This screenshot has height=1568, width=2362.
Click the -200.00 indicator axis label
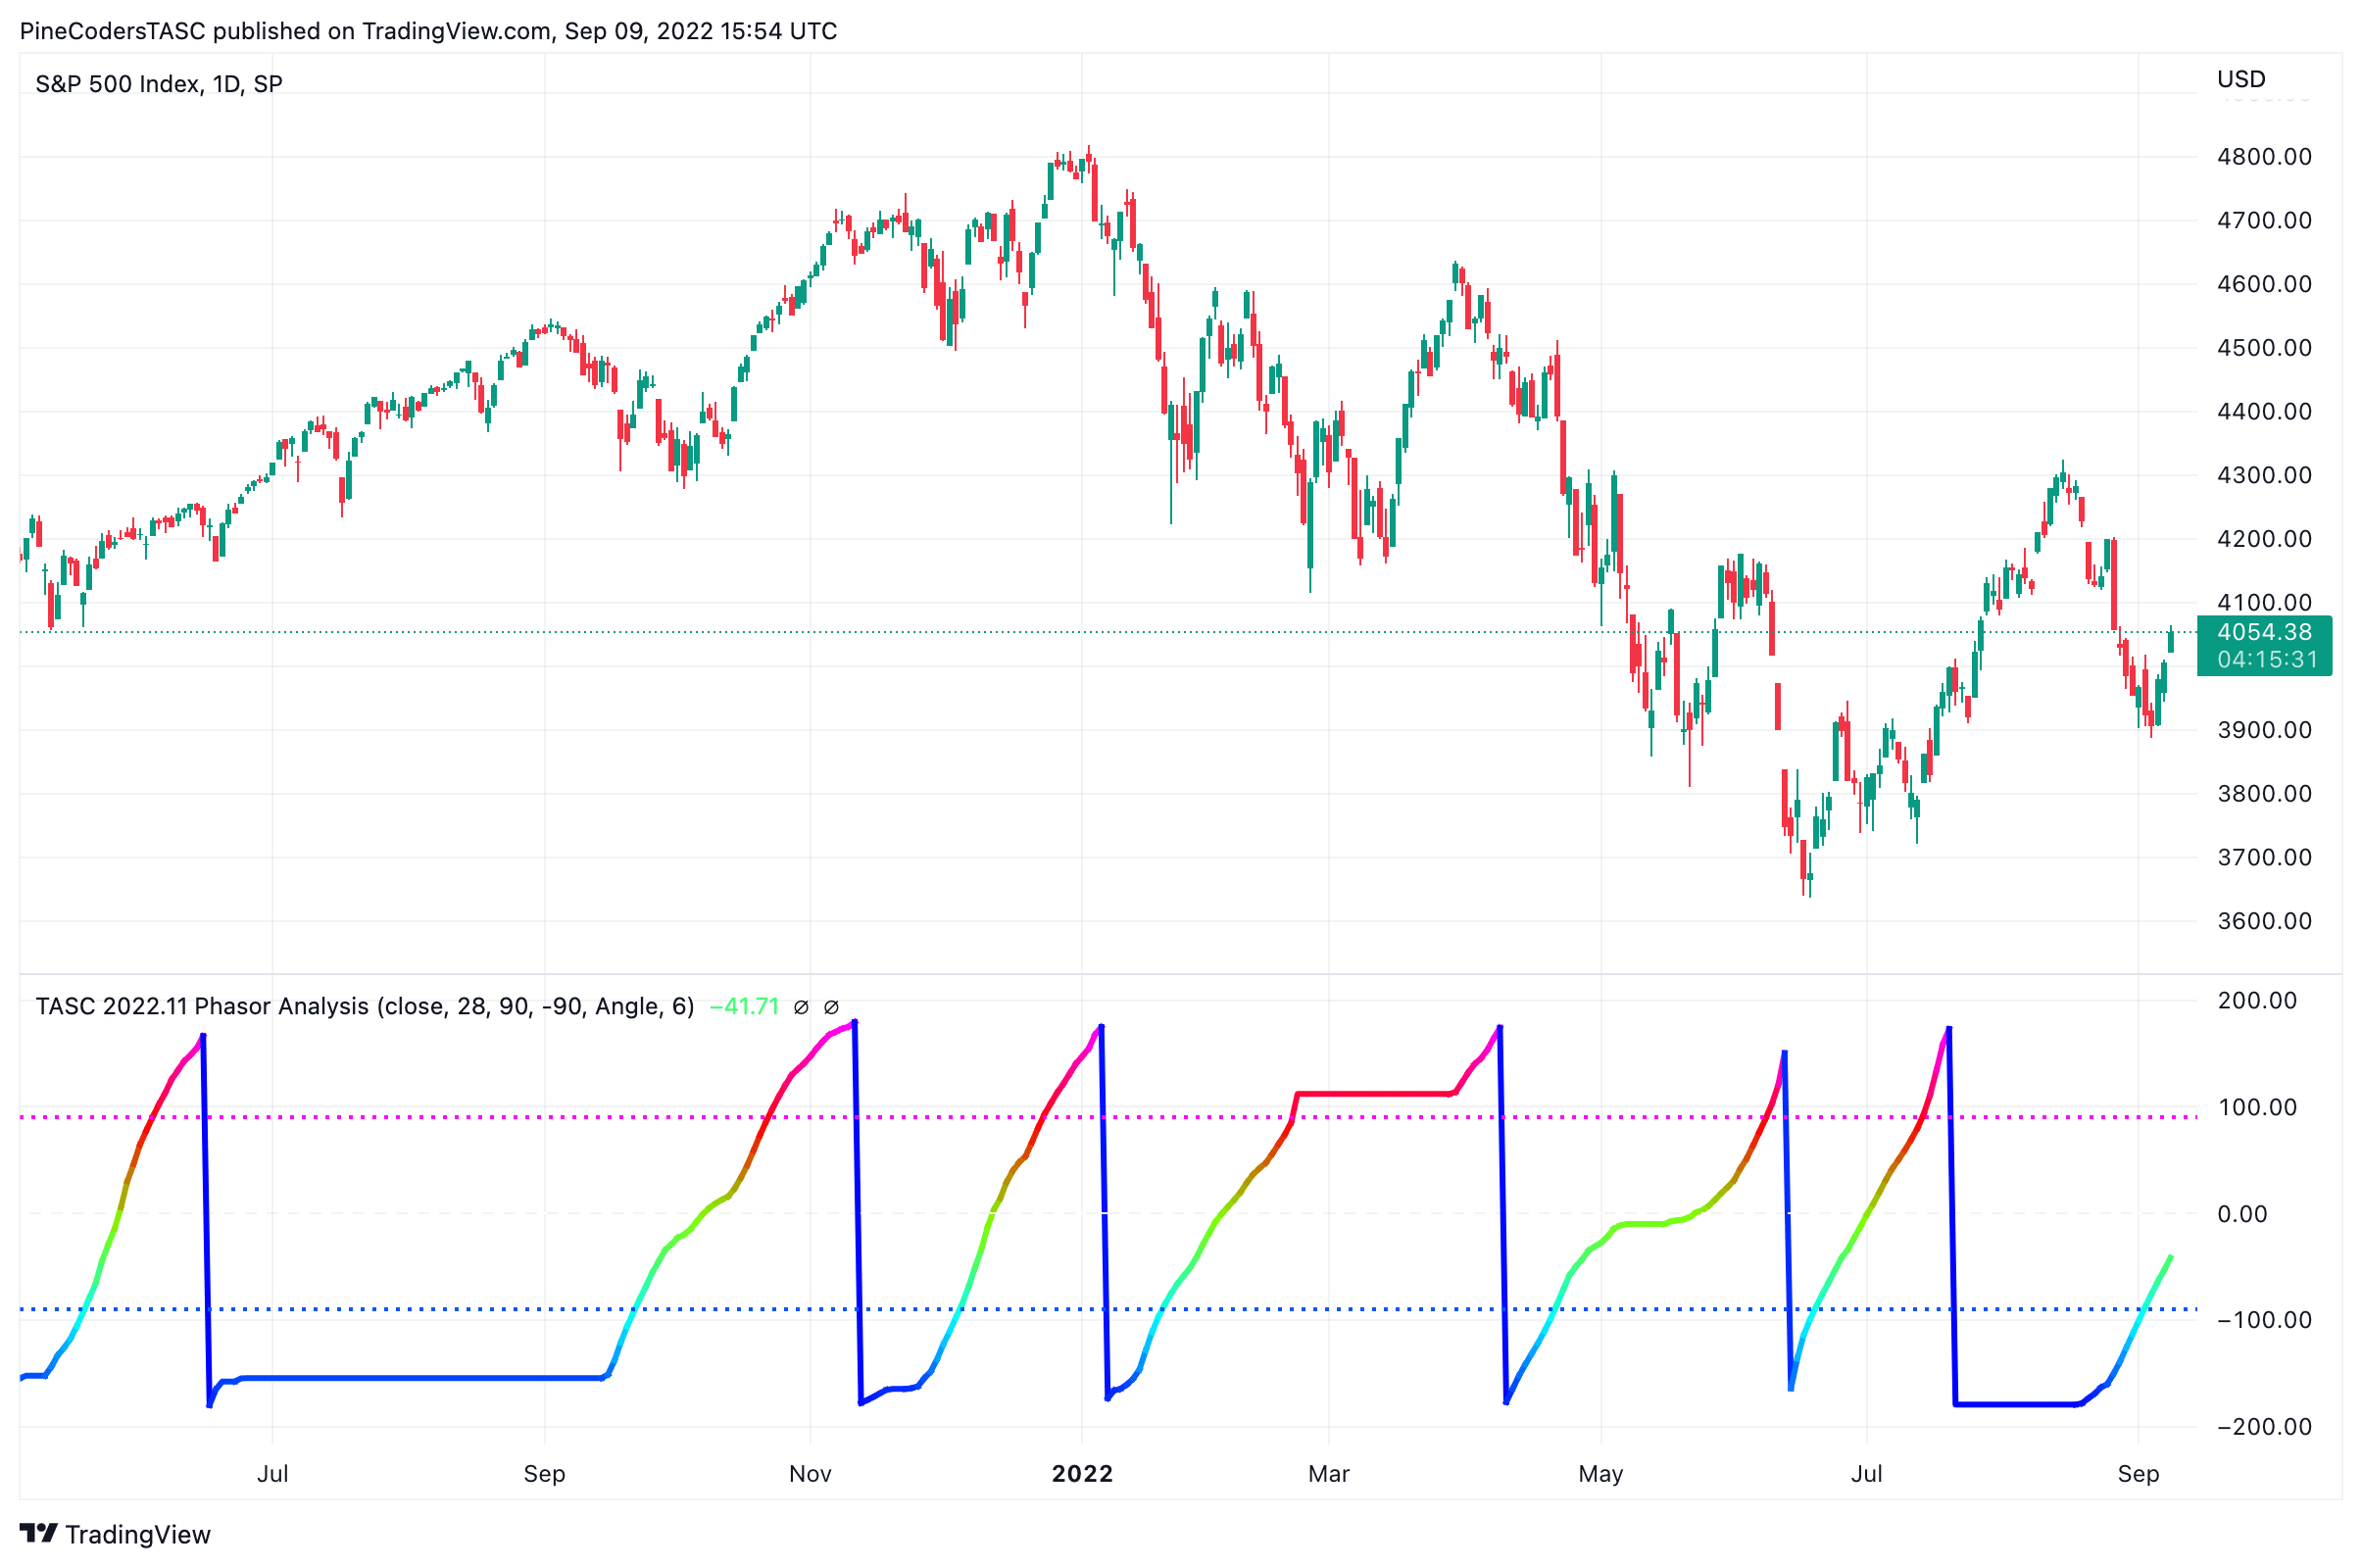click(2264, 1427)
